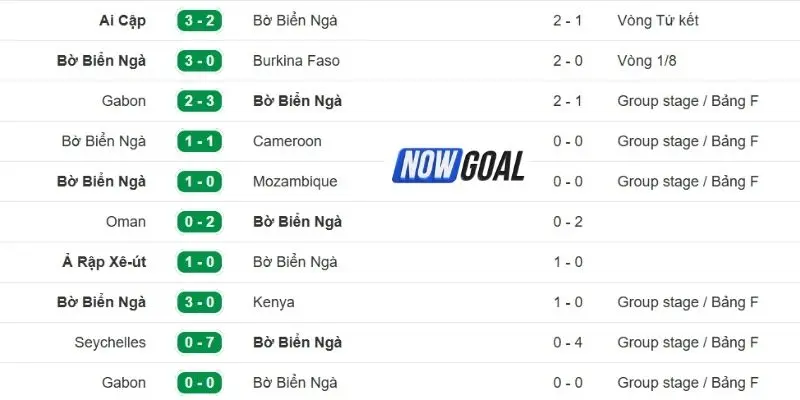The image size is (800, 400).
Task: Select the Mozambique team name
Action: (295, 181)
